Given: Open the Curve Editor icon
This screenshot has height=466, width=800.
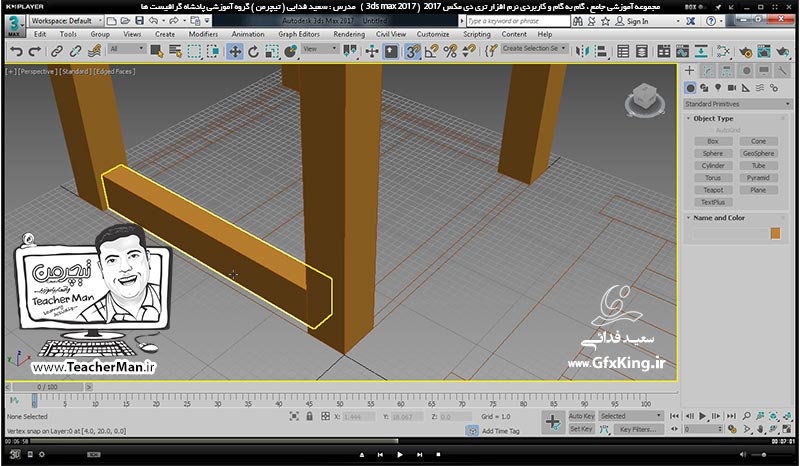Looking at the screenshot, I should pyautogui.click(x=683, y=51).
